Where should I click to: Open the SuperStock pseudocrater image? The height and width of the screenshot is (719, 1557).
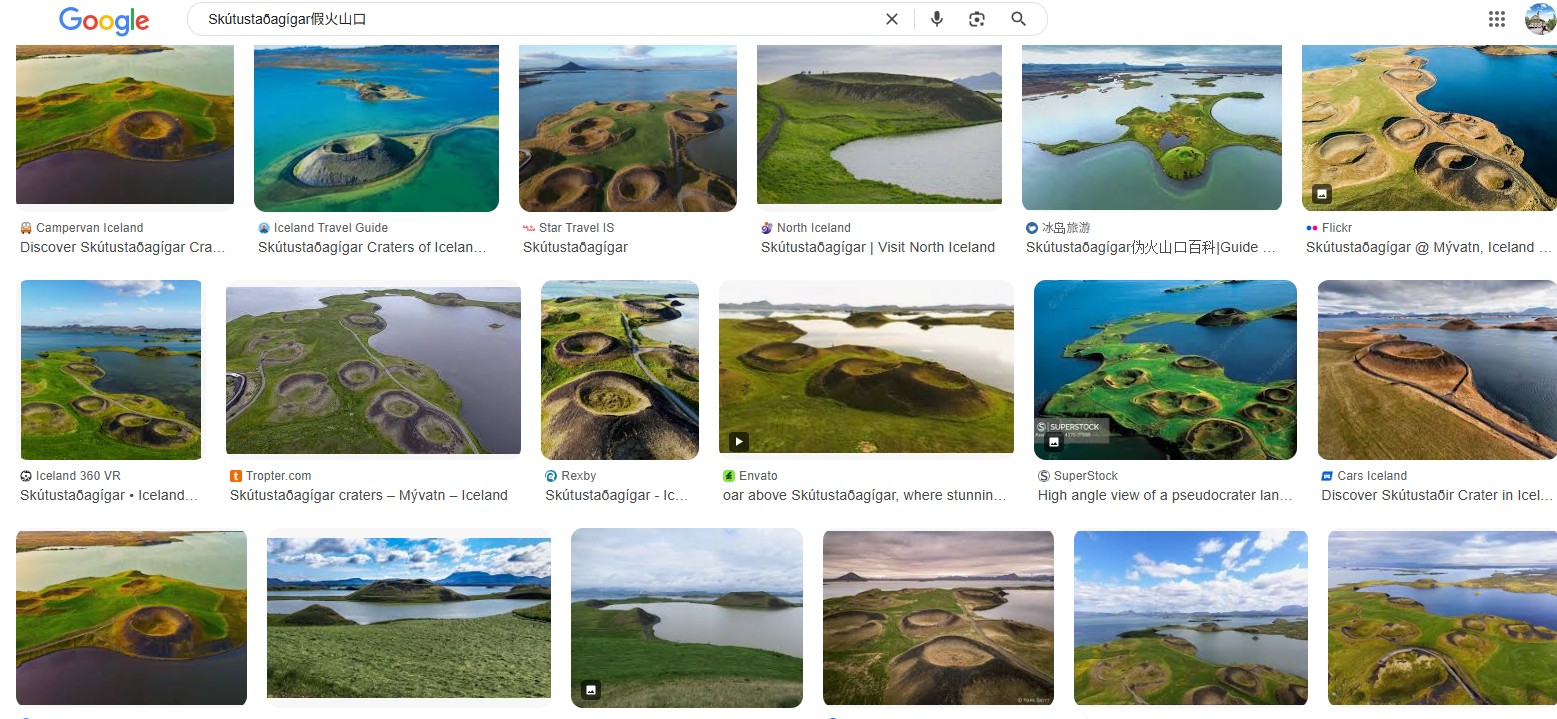tap(1164, 370)
